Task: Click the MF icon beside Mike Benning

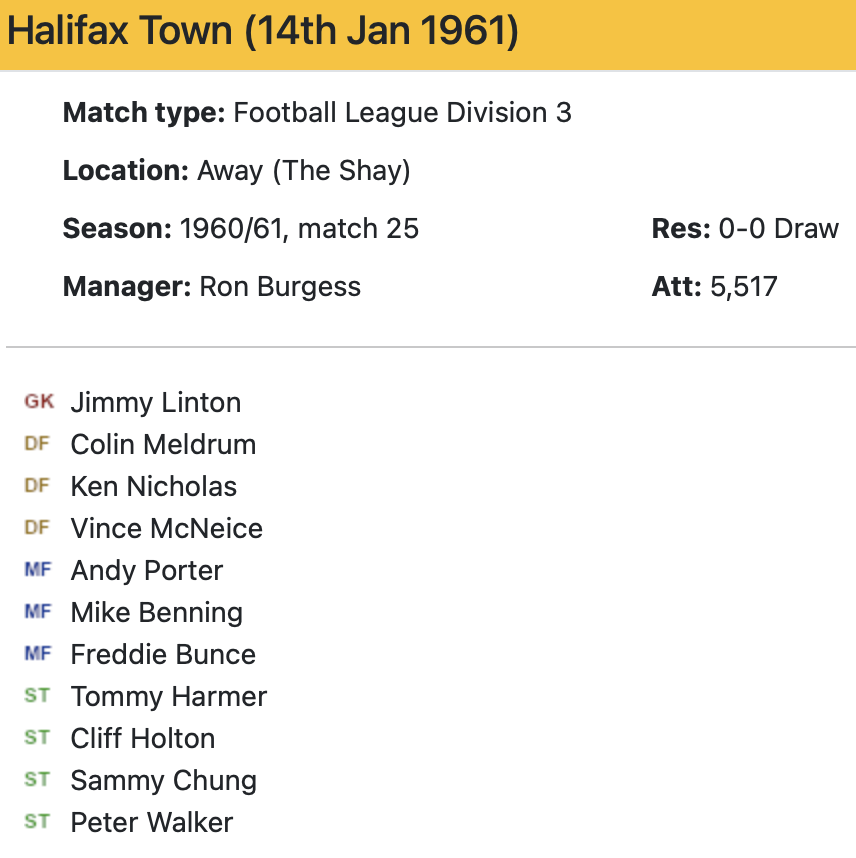Action: click(x=37, y=612)
